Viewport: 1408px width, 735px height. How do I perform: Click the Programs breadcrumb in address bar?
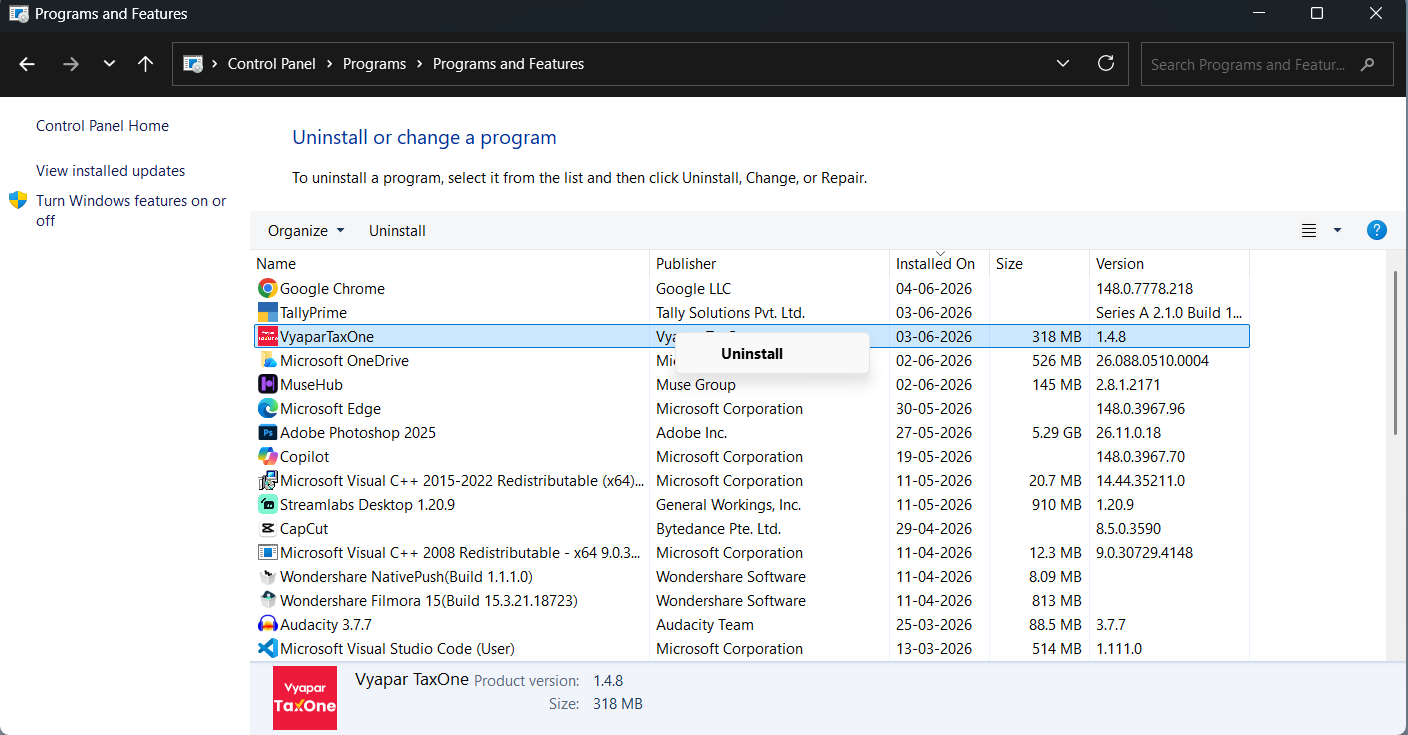click(x=375, y=64)
